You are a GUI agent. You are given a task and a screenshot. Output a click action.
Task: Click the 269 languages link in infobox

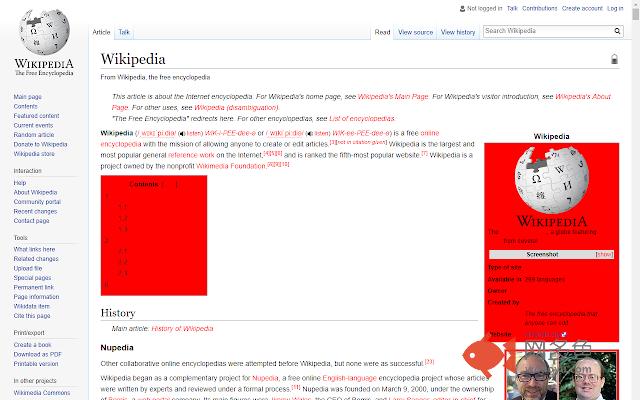point(545,280)
